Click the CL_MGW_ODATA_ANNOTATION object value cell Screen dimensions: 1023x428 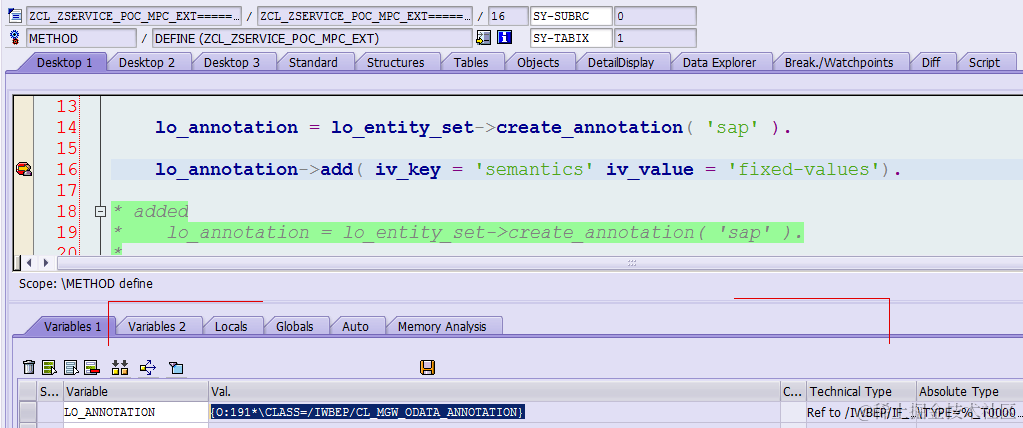(495, 412)
